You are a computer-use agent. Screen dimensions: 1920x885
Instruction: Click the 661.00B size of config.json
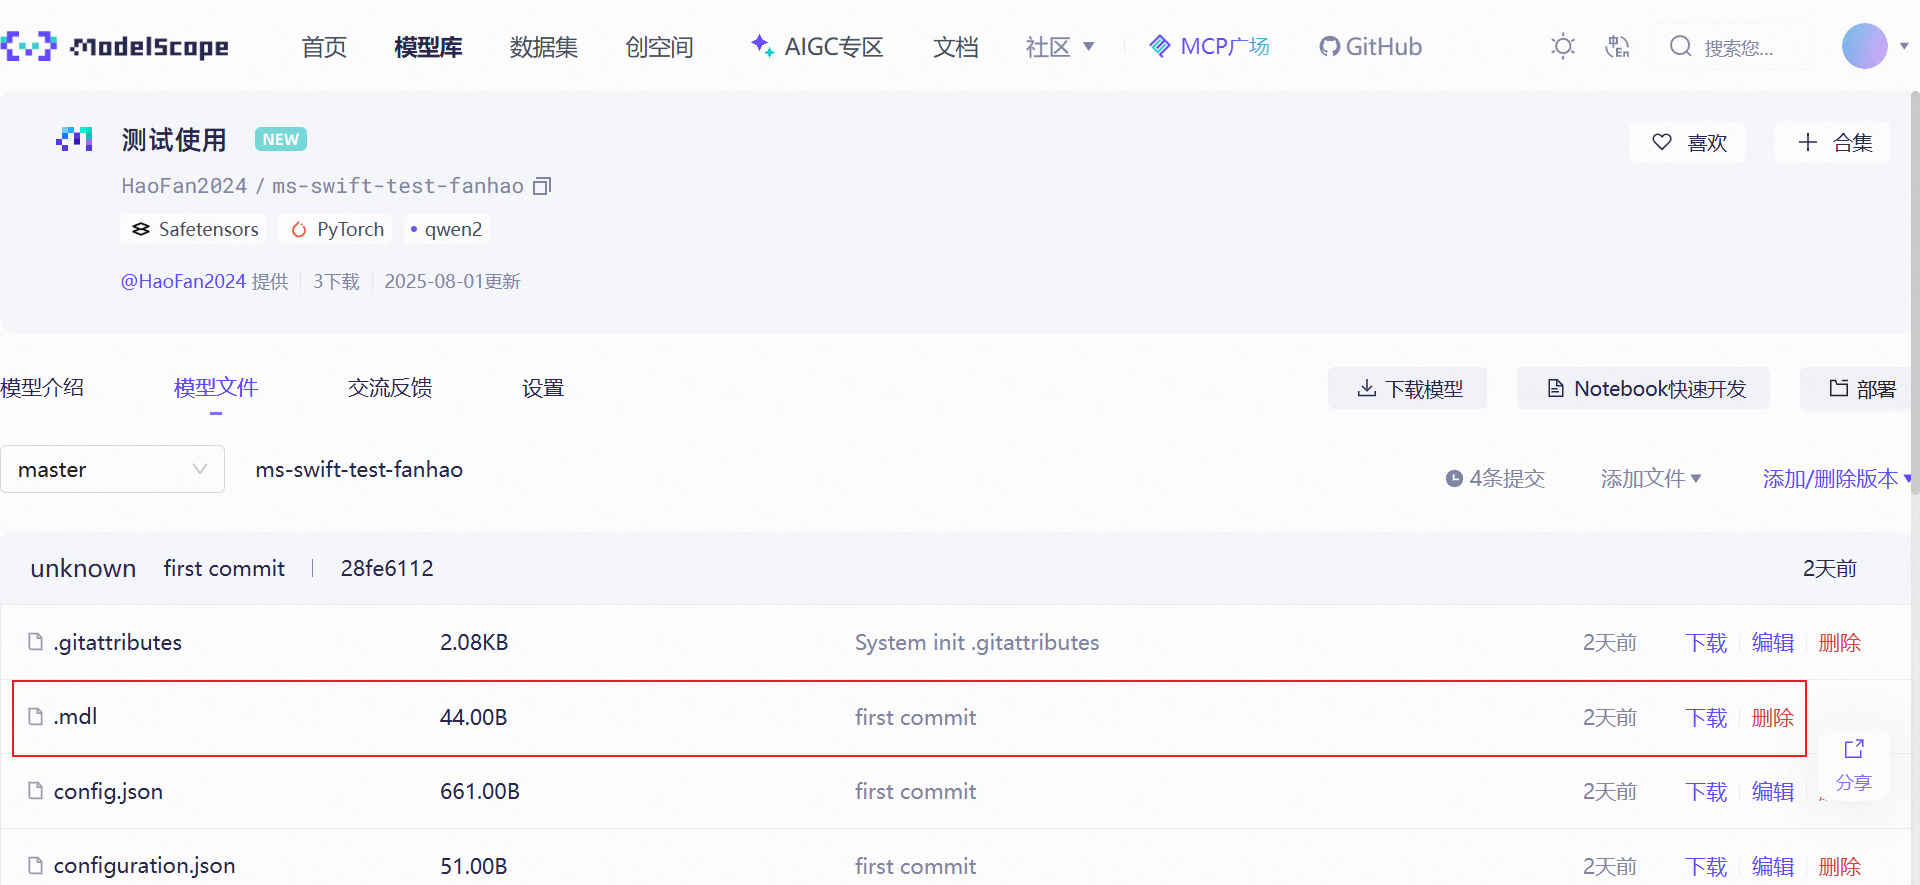click(x=480, y=791)
